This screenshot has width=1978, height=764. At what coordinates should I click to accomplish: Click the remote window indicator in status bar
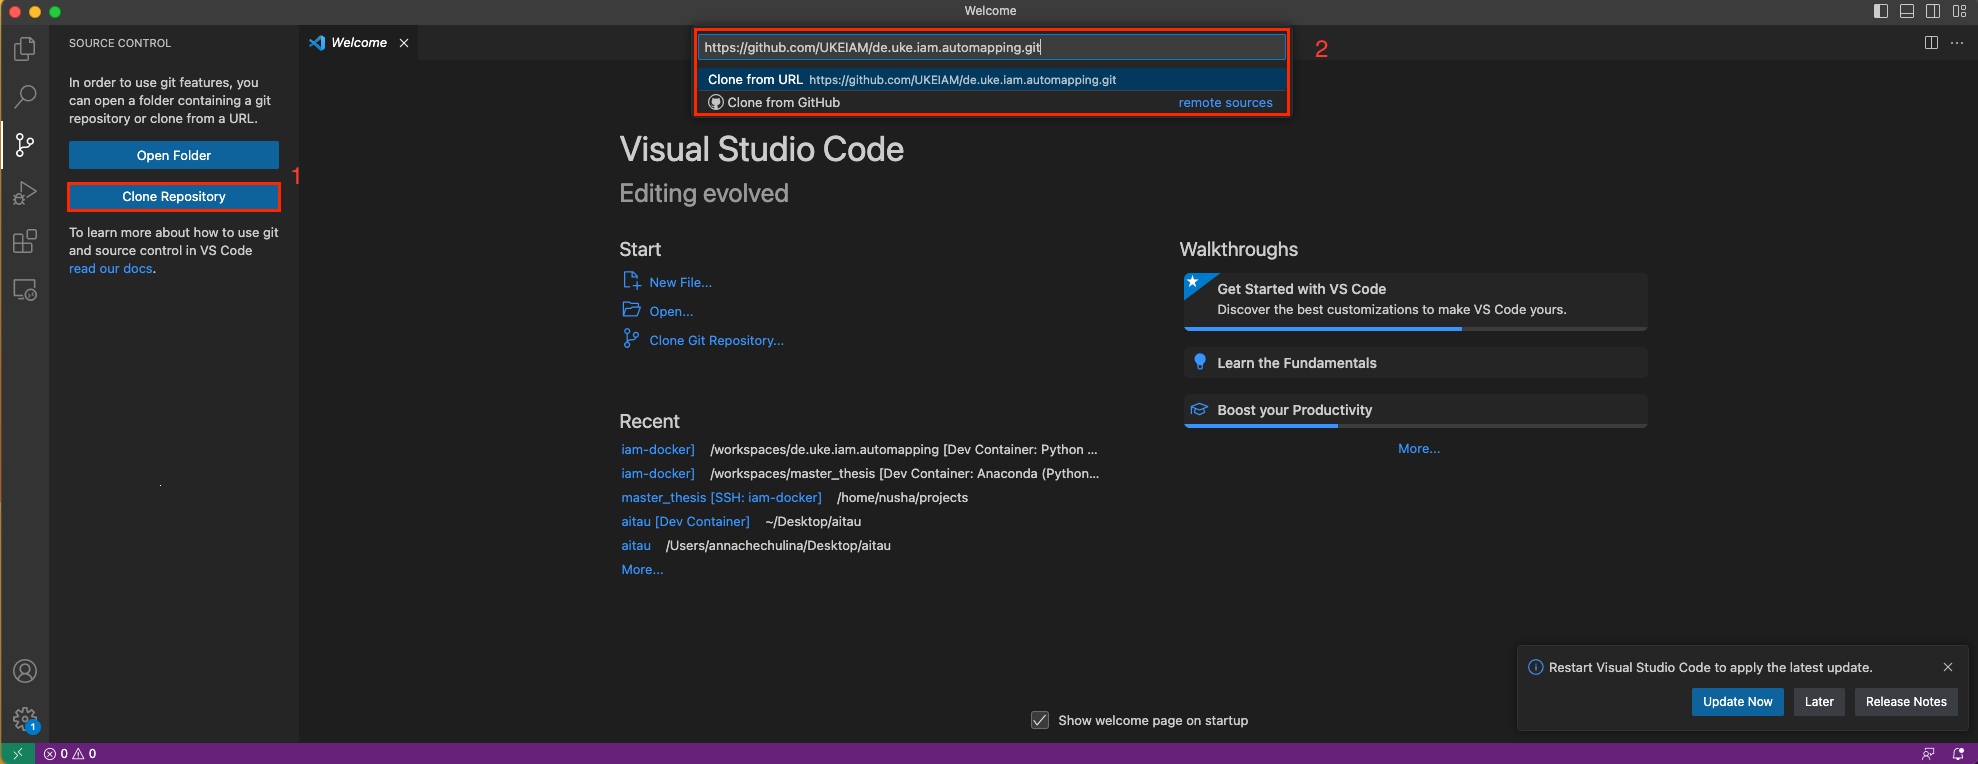tap(17, 753)
